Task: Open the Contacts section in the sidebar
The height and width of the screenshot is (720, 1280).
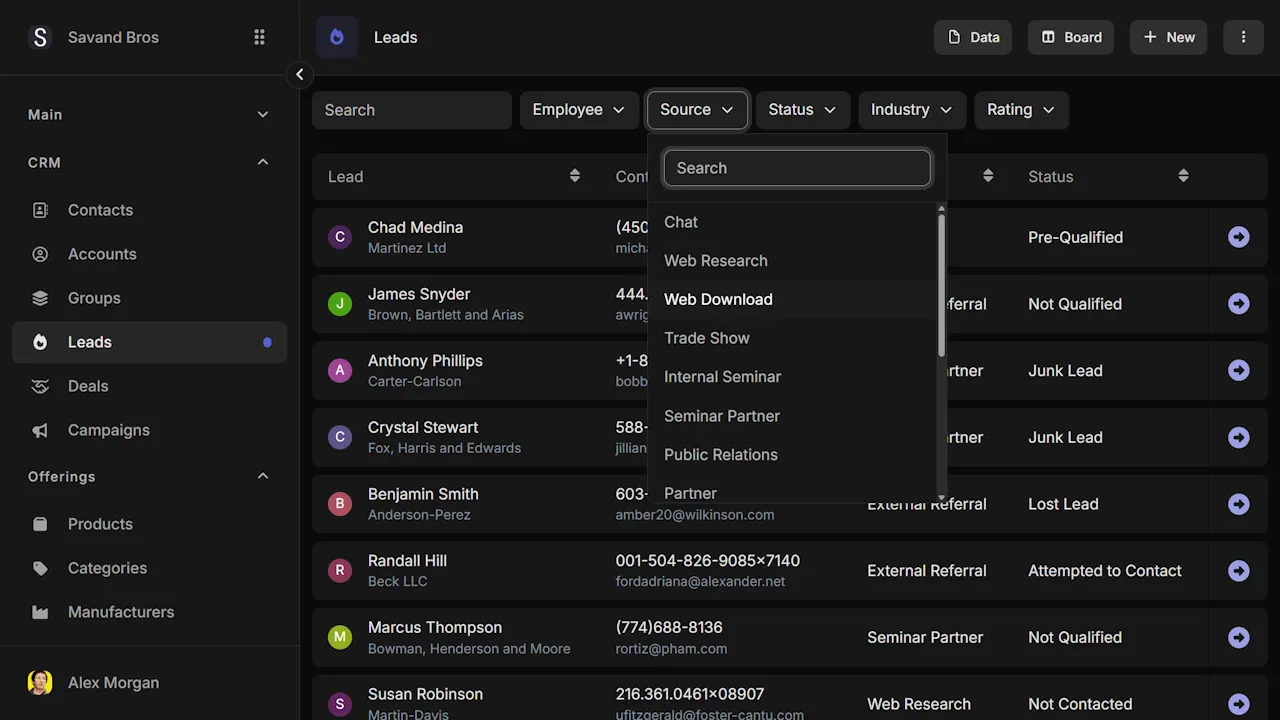Action: 100,210
